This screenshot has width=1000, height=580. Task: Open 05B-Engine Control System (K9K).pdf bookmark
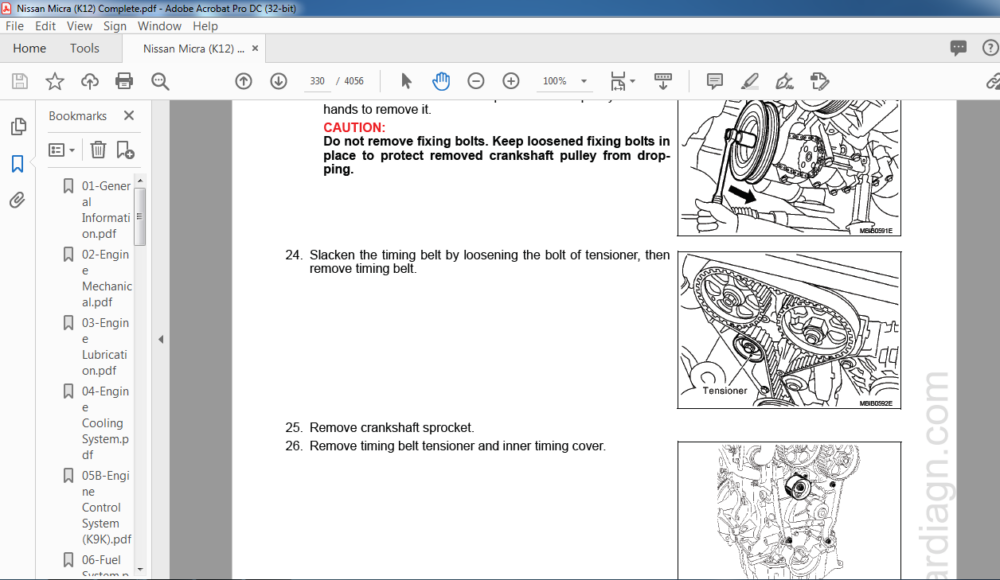[x=106, y=507]
